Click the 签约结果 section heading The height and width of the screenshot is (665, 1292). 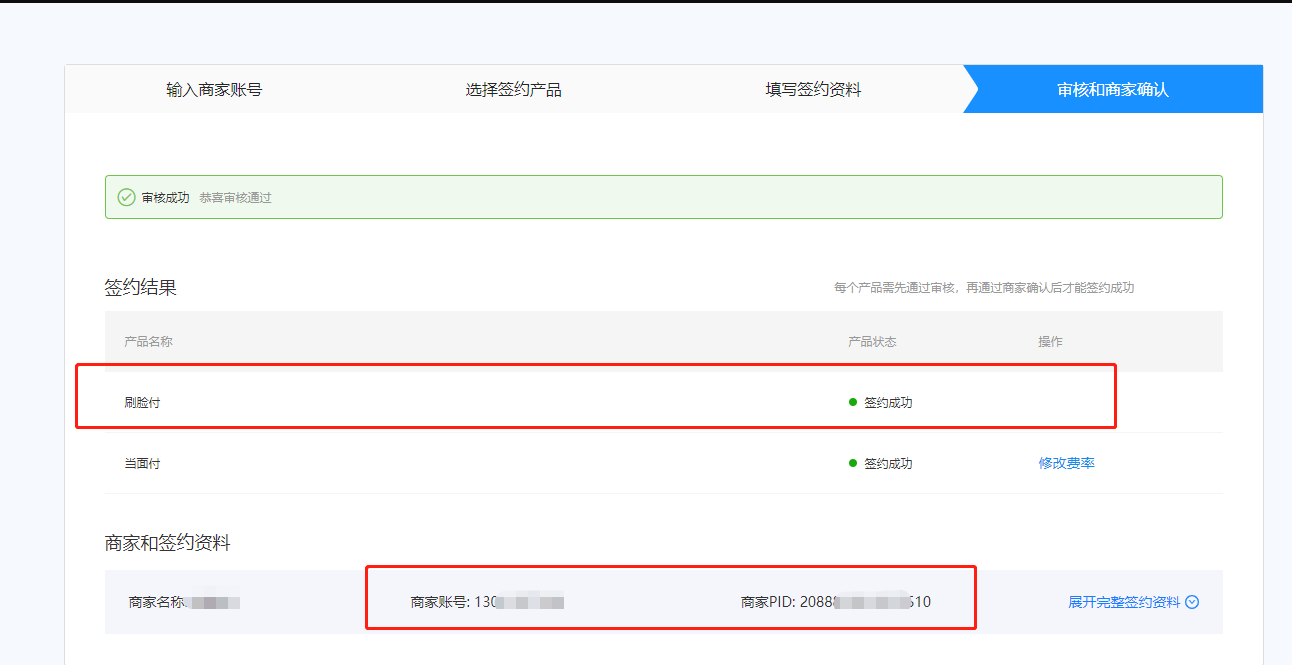coord(141,287)
